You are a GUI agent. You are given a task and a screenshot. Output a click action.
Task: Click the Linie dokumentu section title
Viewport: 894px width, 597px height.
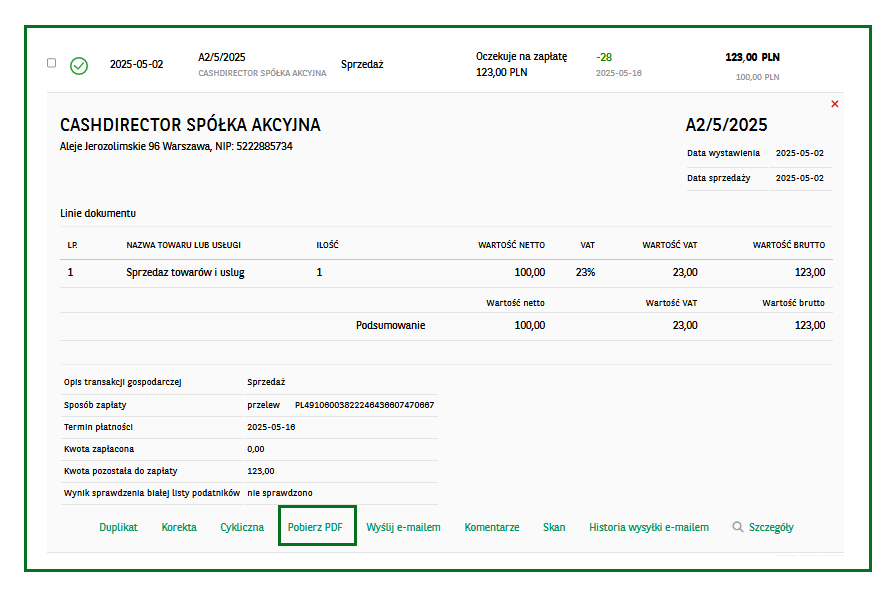pos(98,213)
